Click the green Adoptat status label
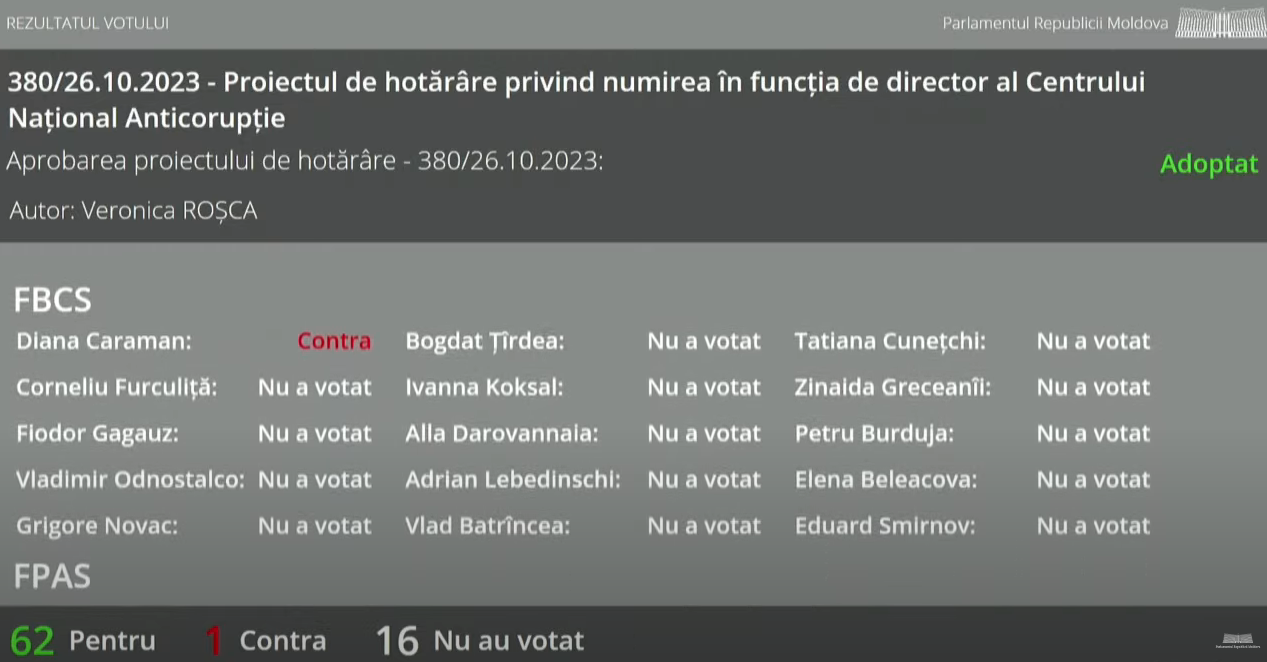 click(x=1209, y=164)
